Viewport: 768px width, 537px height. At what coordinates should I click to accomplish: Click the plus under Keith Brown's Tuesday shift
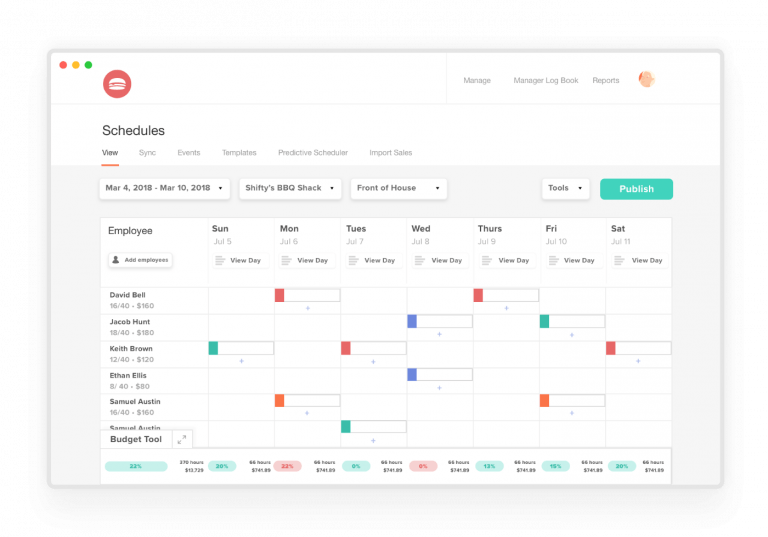(373, 362)
